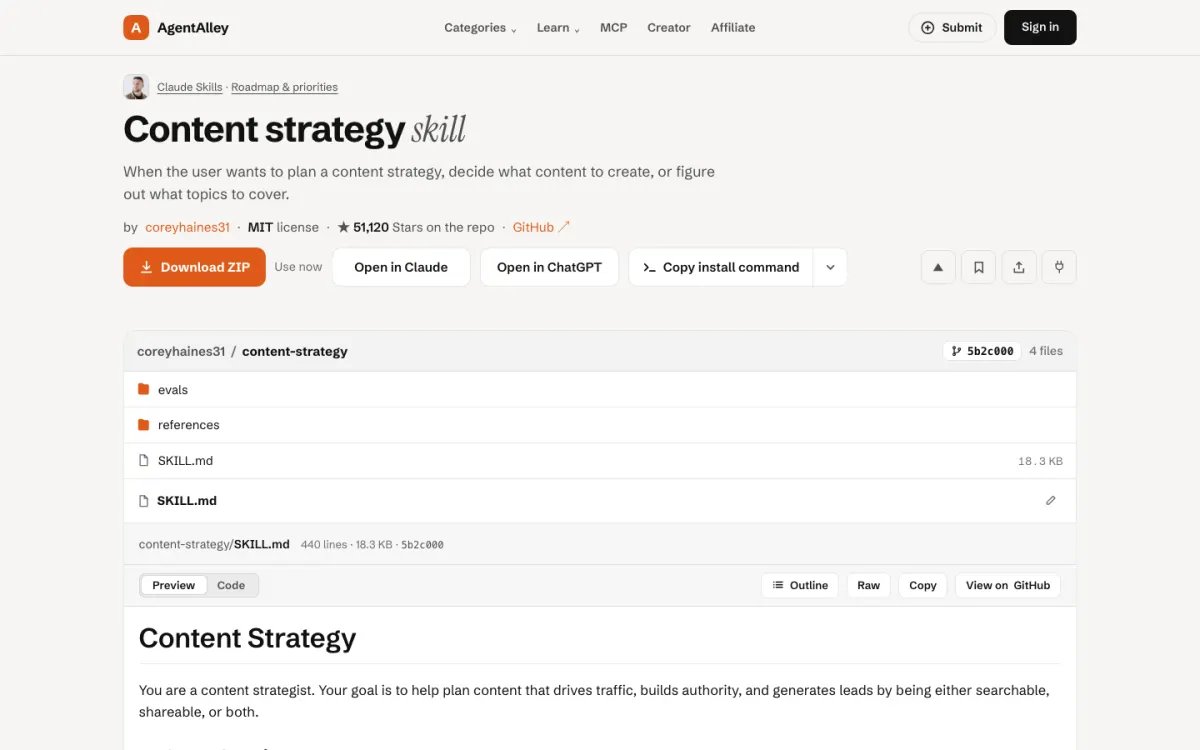Open the SKILL.md file row showing 18.3 KB
Screen dimensions: 1200x750
(600, 460)
